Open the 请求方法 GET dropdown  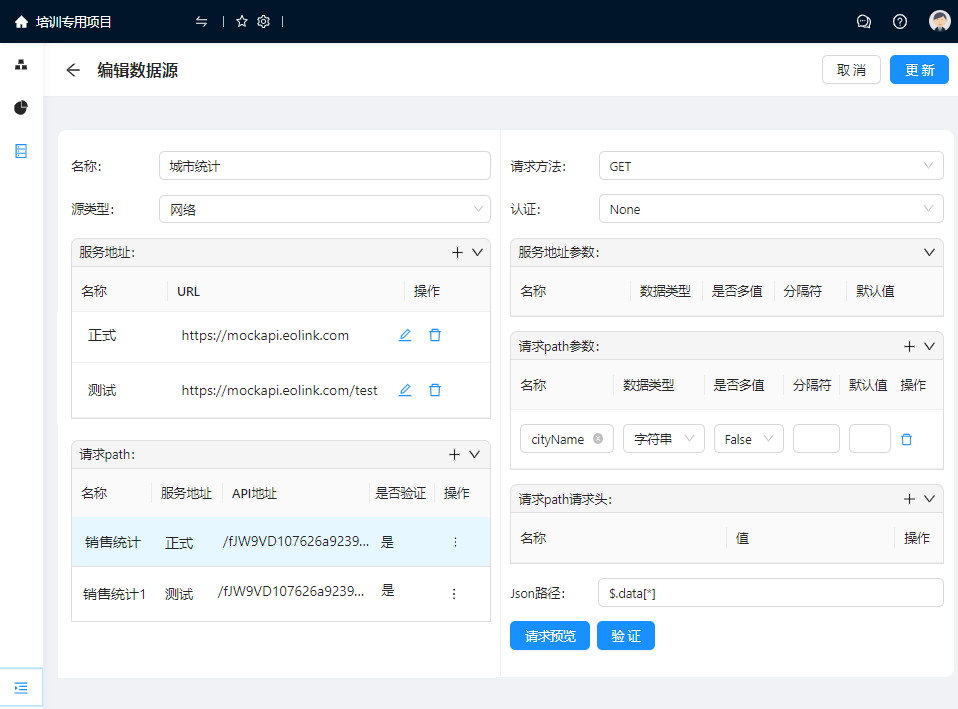770,166
